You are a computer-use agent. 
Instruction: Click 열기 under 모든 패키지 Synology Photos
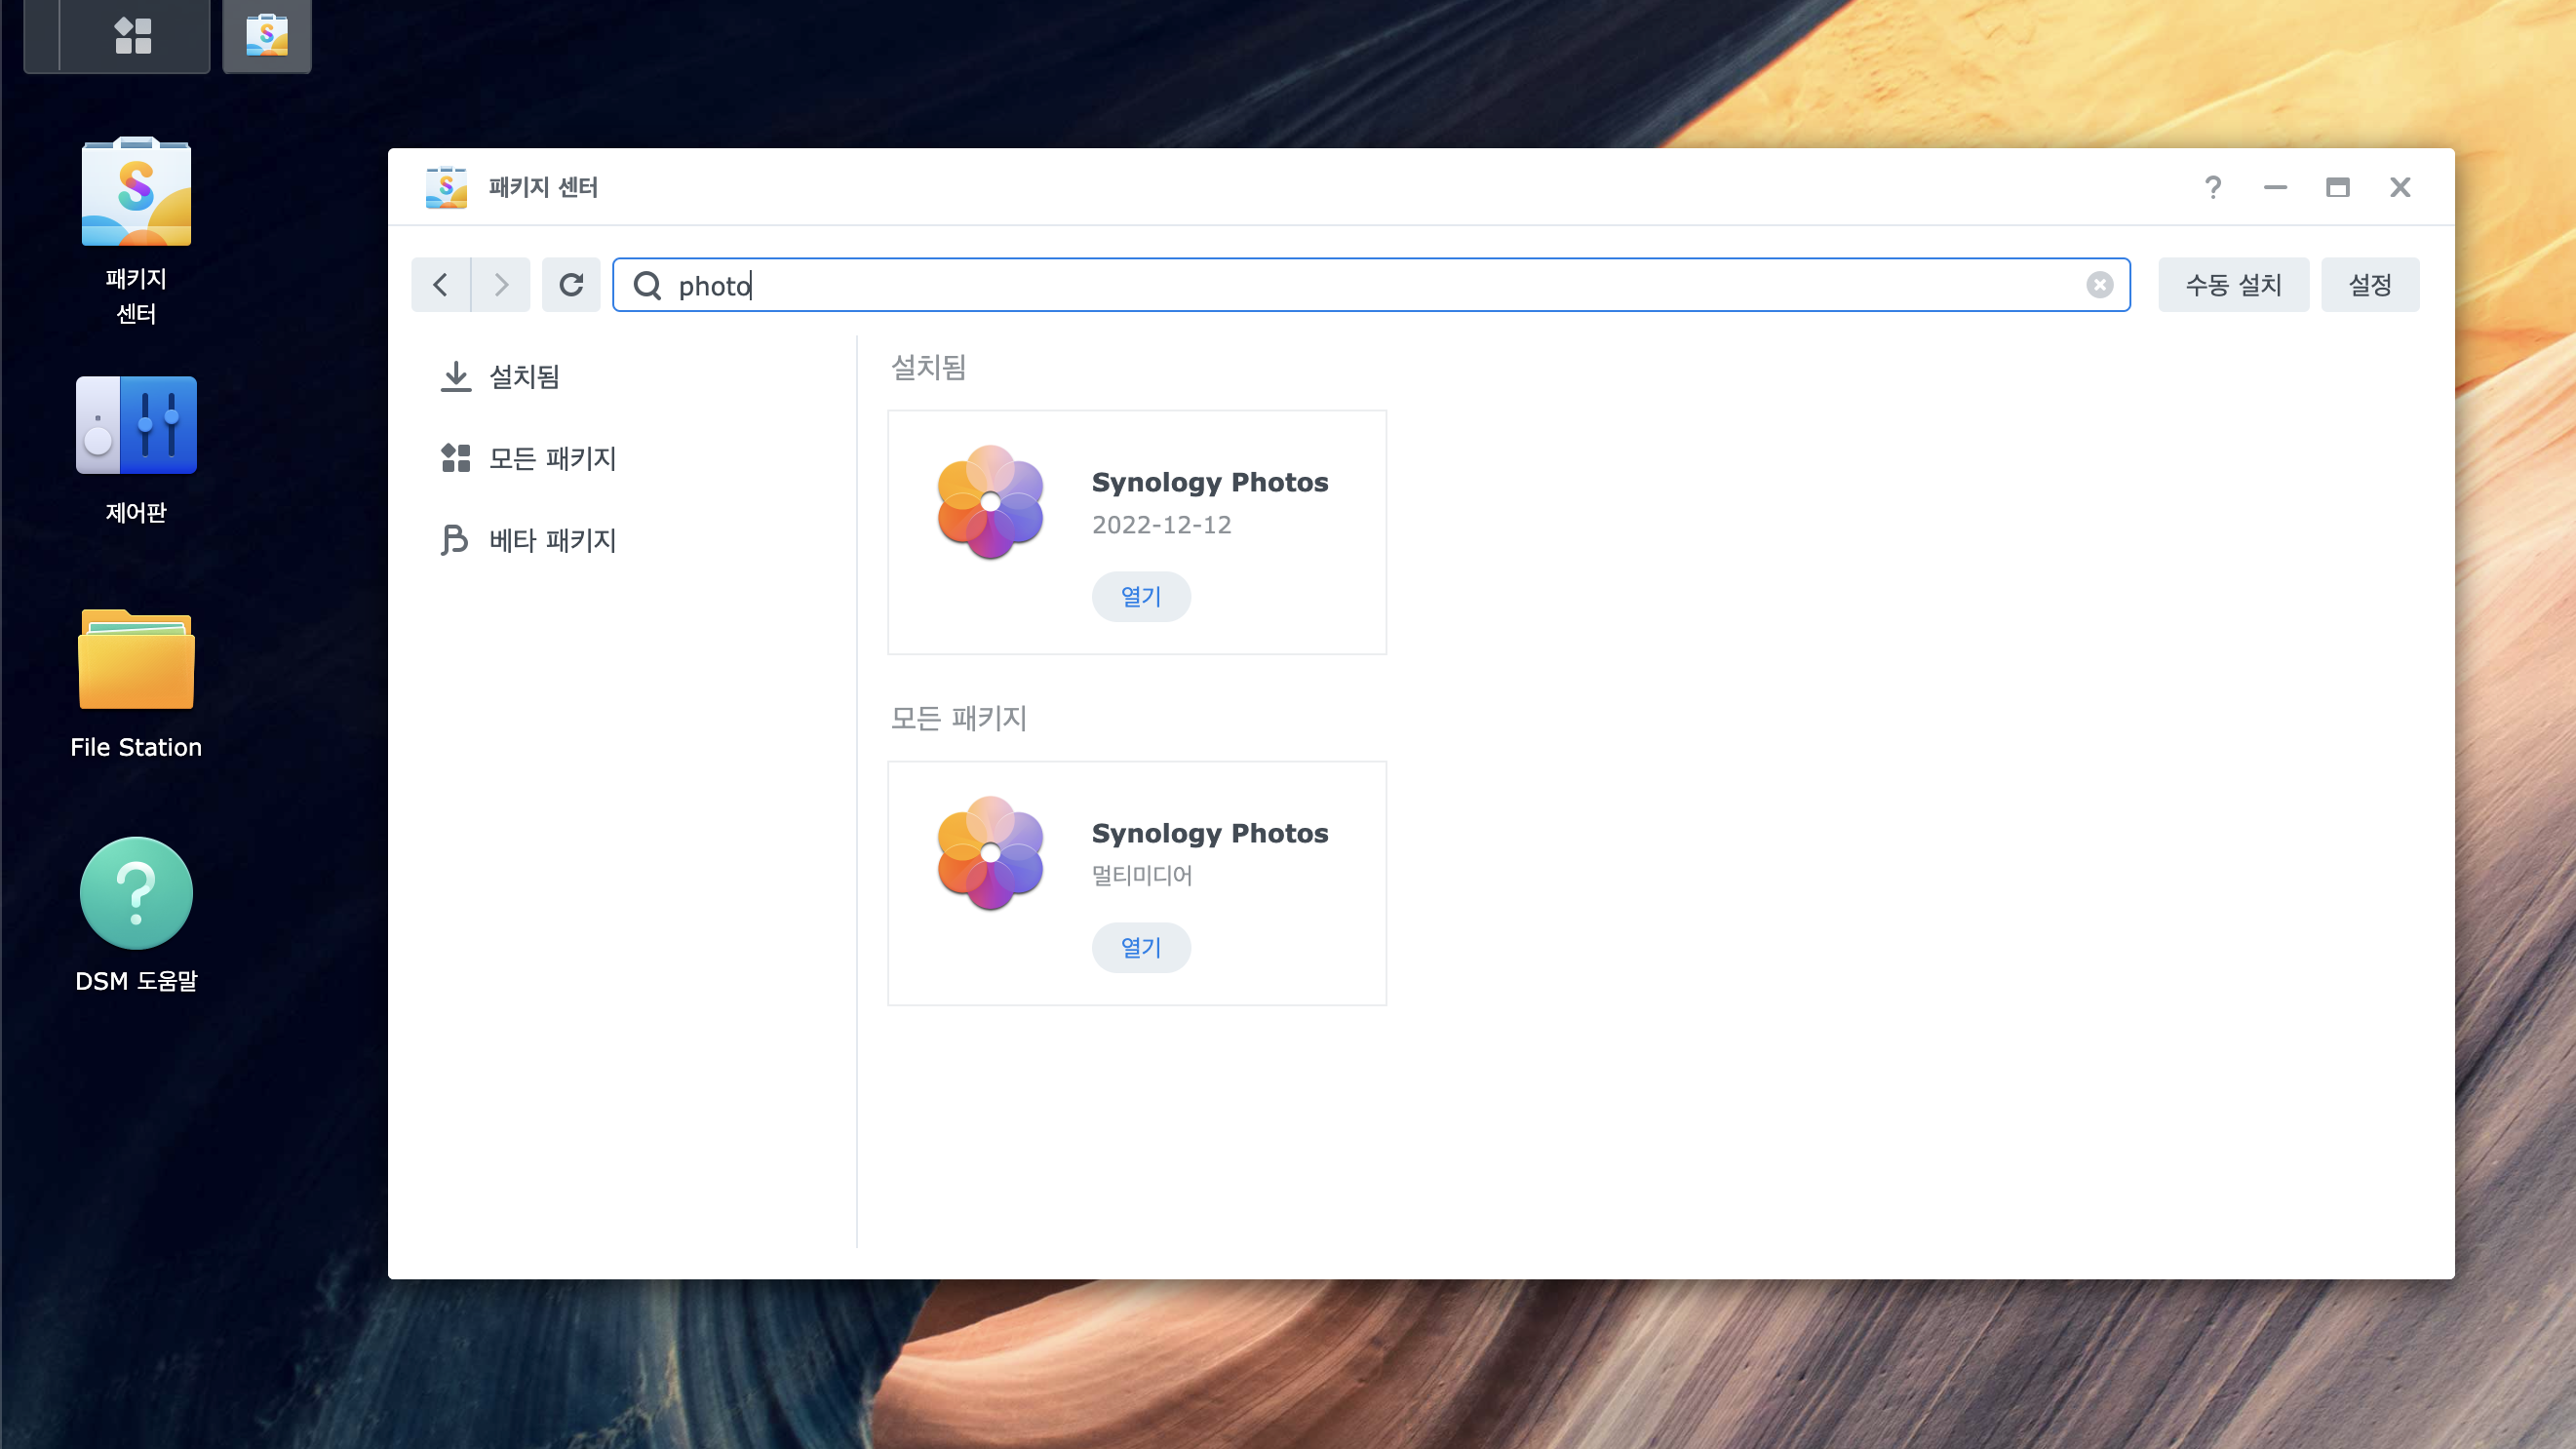click(x=1140, y=948)
